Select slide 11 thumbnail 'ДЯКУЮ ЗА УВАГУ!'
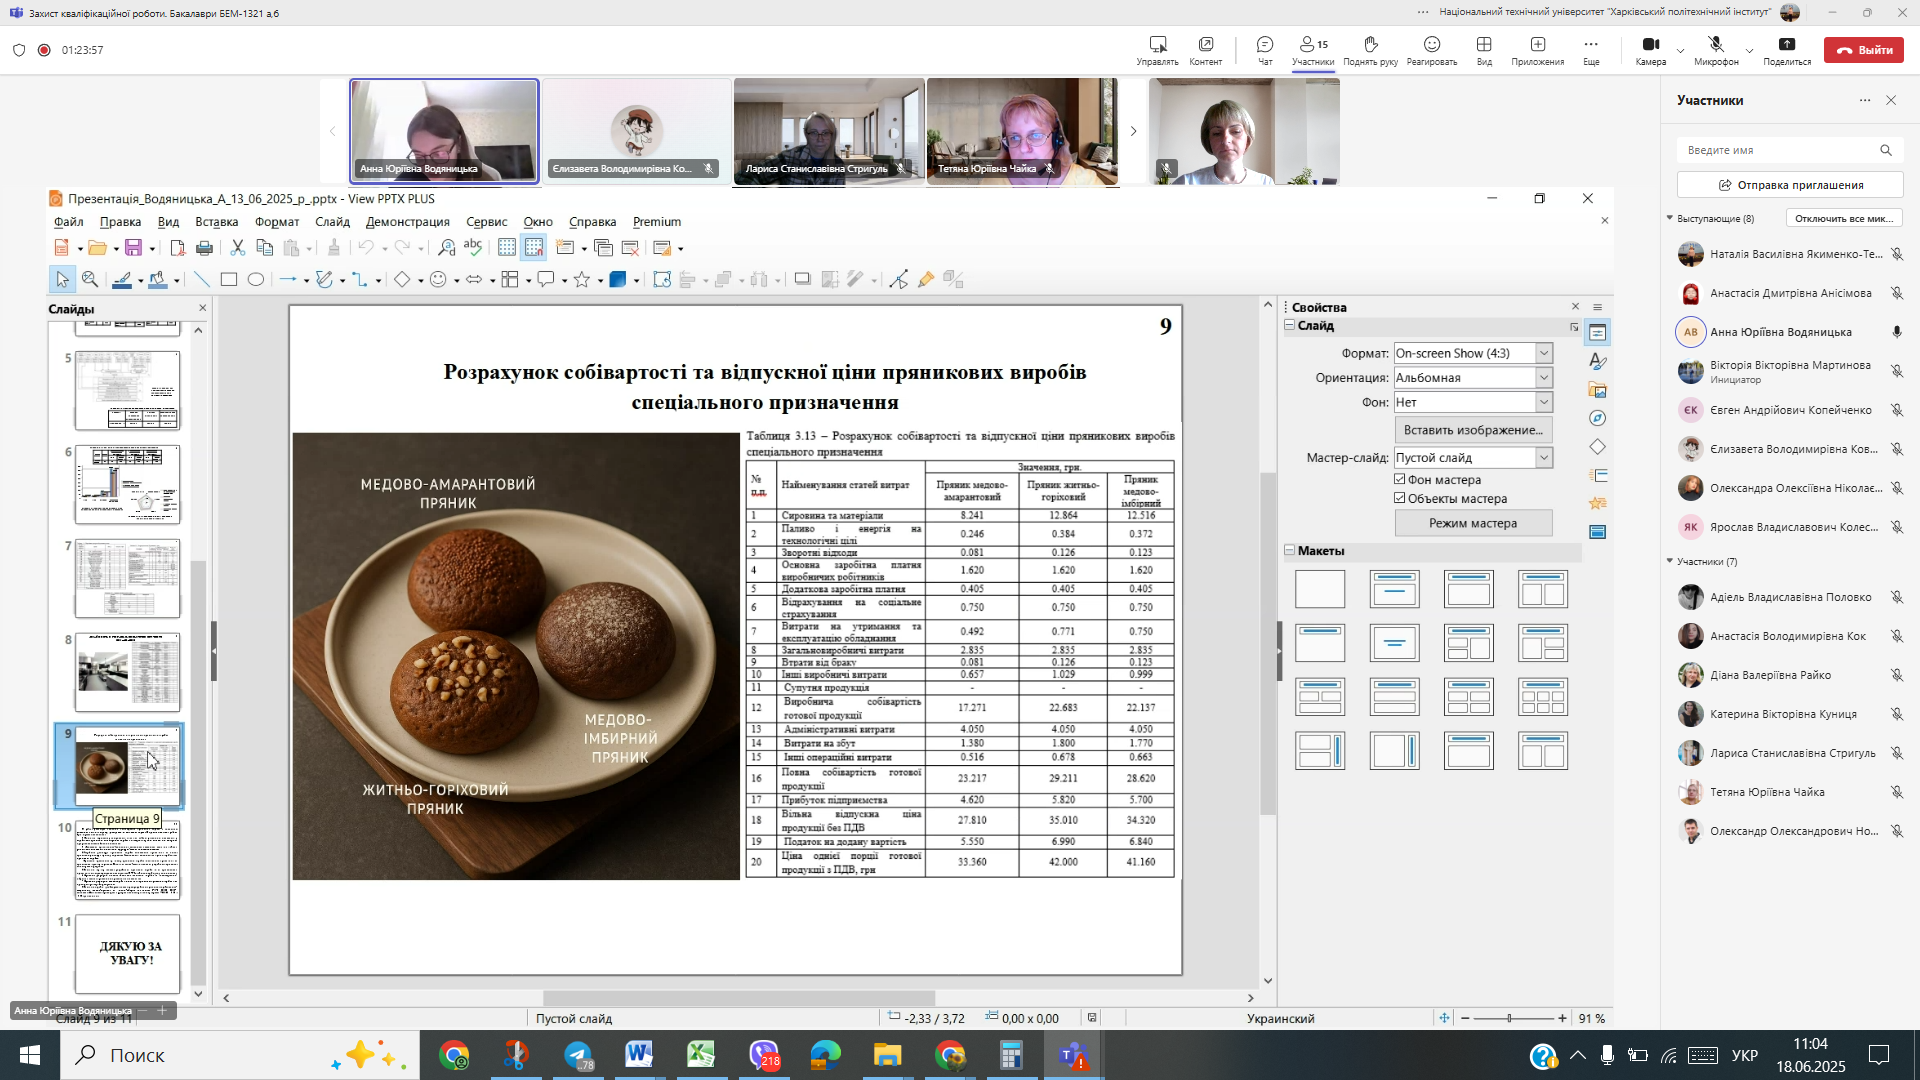 pos(128,952)
